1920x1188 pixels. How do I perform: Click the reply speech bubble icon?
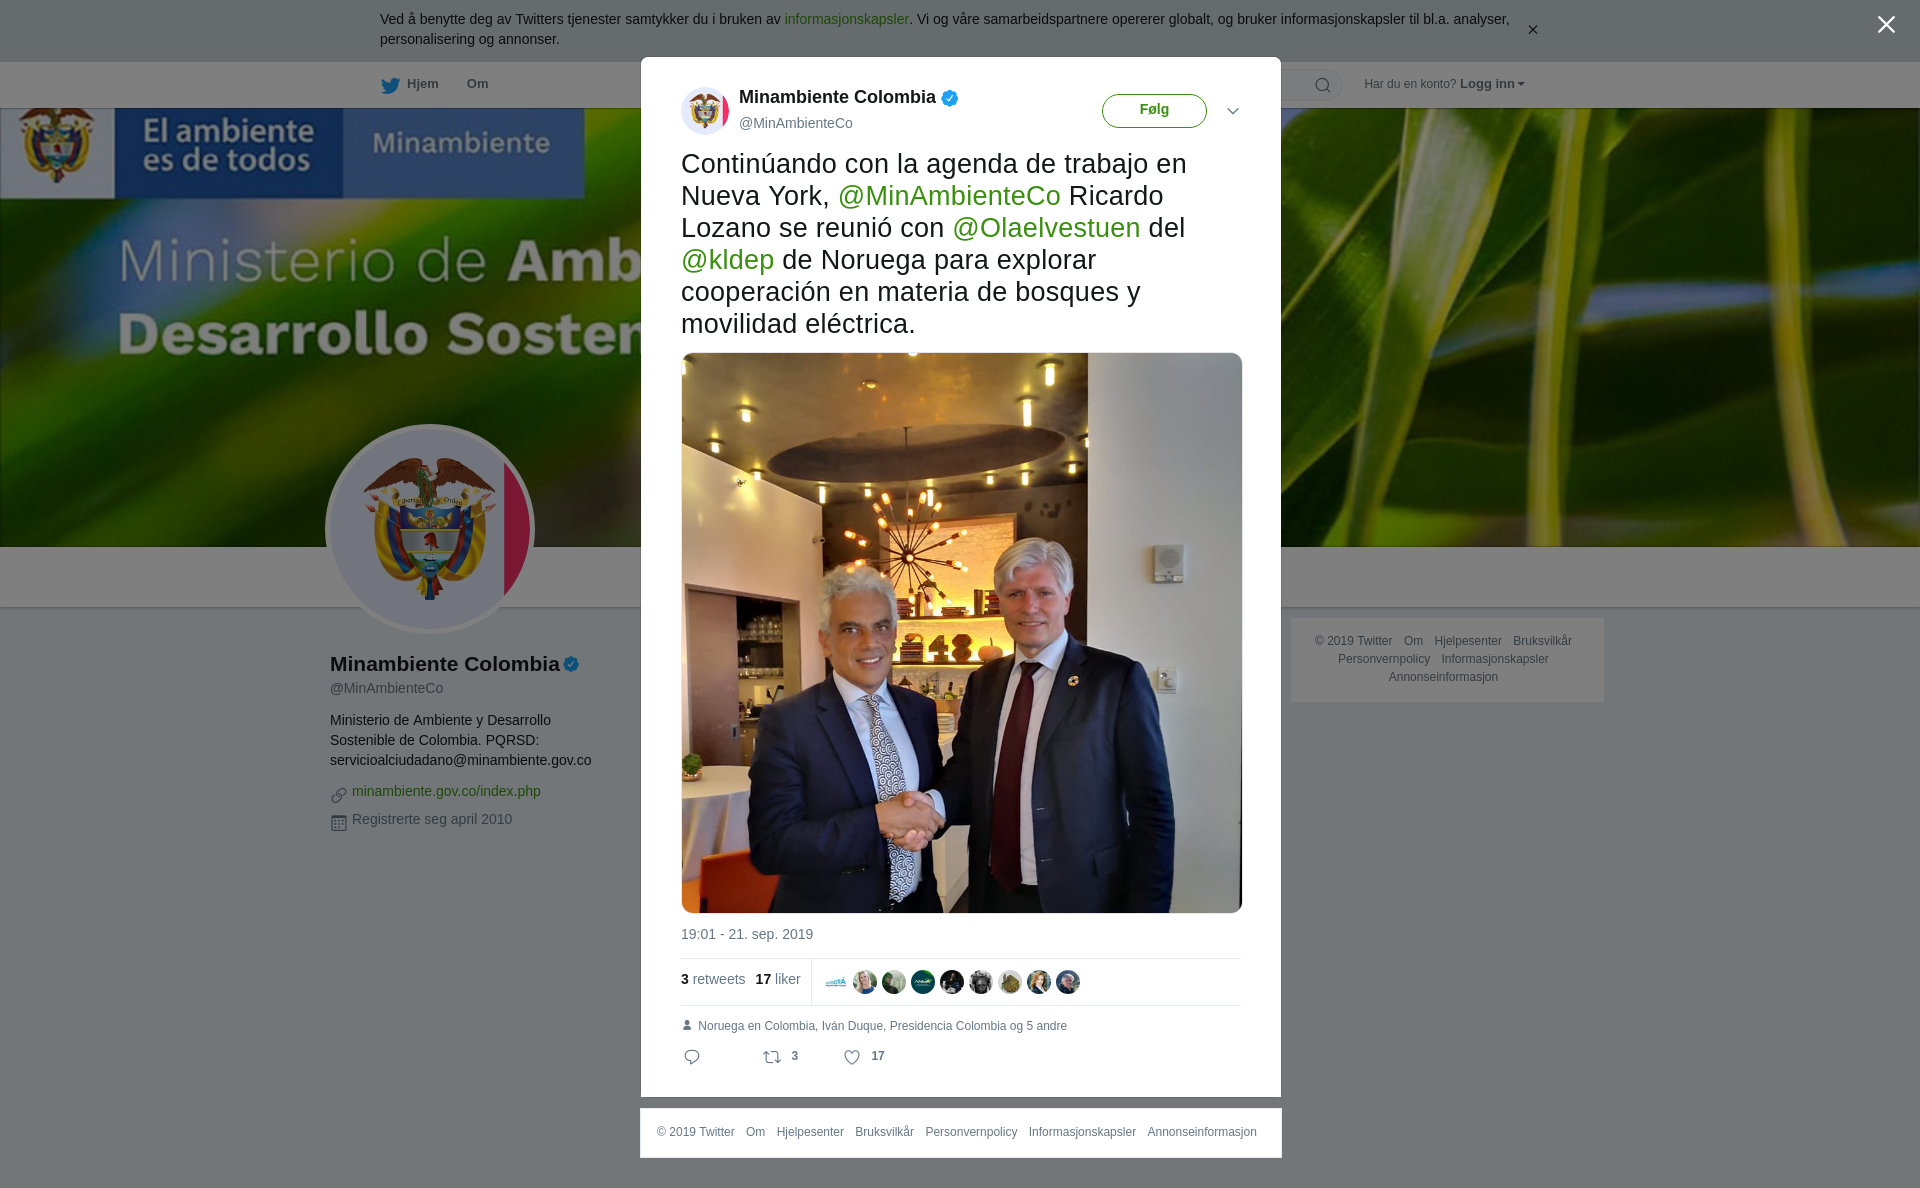point(692,1057)
